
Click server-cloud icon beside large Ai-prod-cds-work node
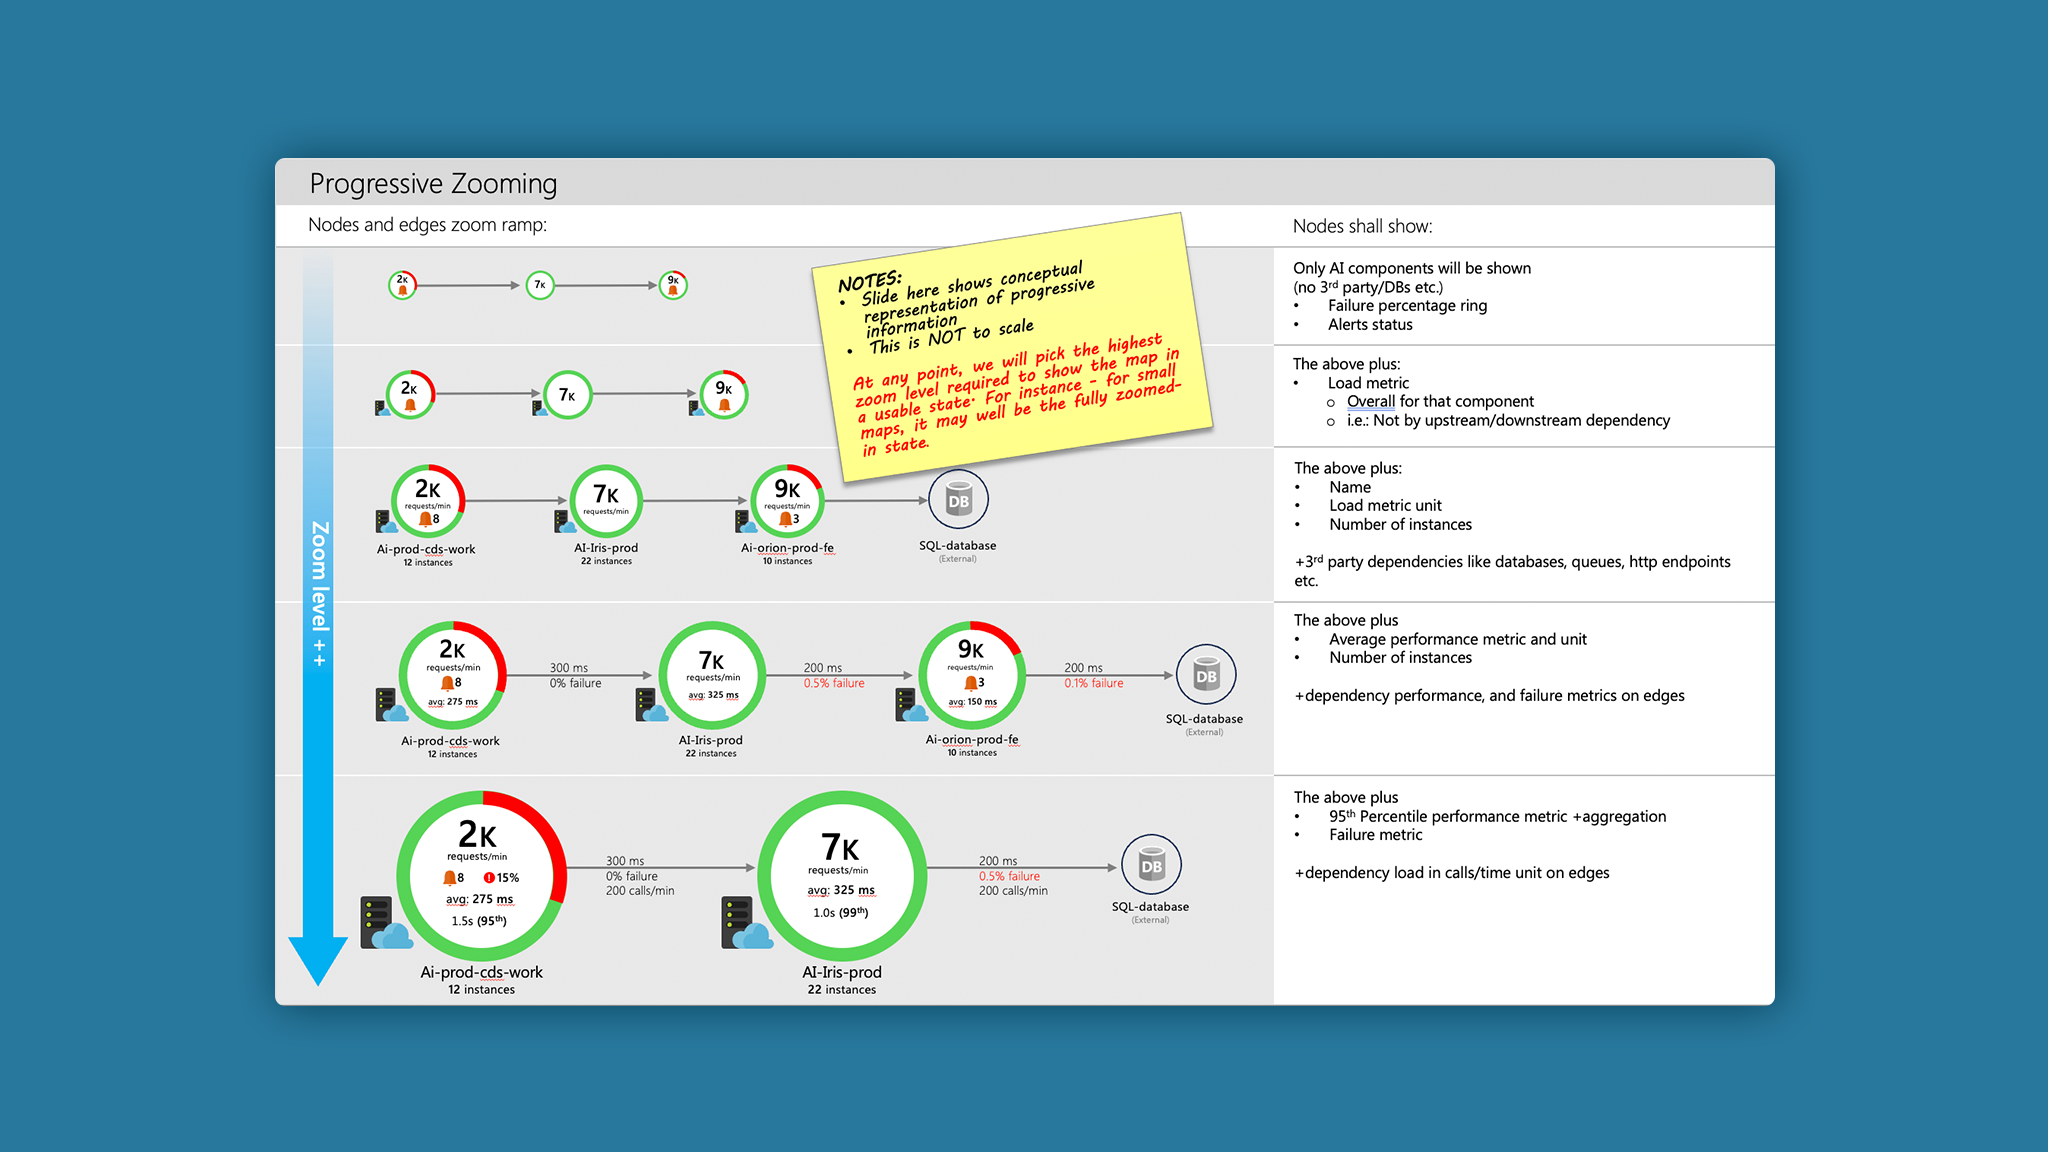pos(384,924)
